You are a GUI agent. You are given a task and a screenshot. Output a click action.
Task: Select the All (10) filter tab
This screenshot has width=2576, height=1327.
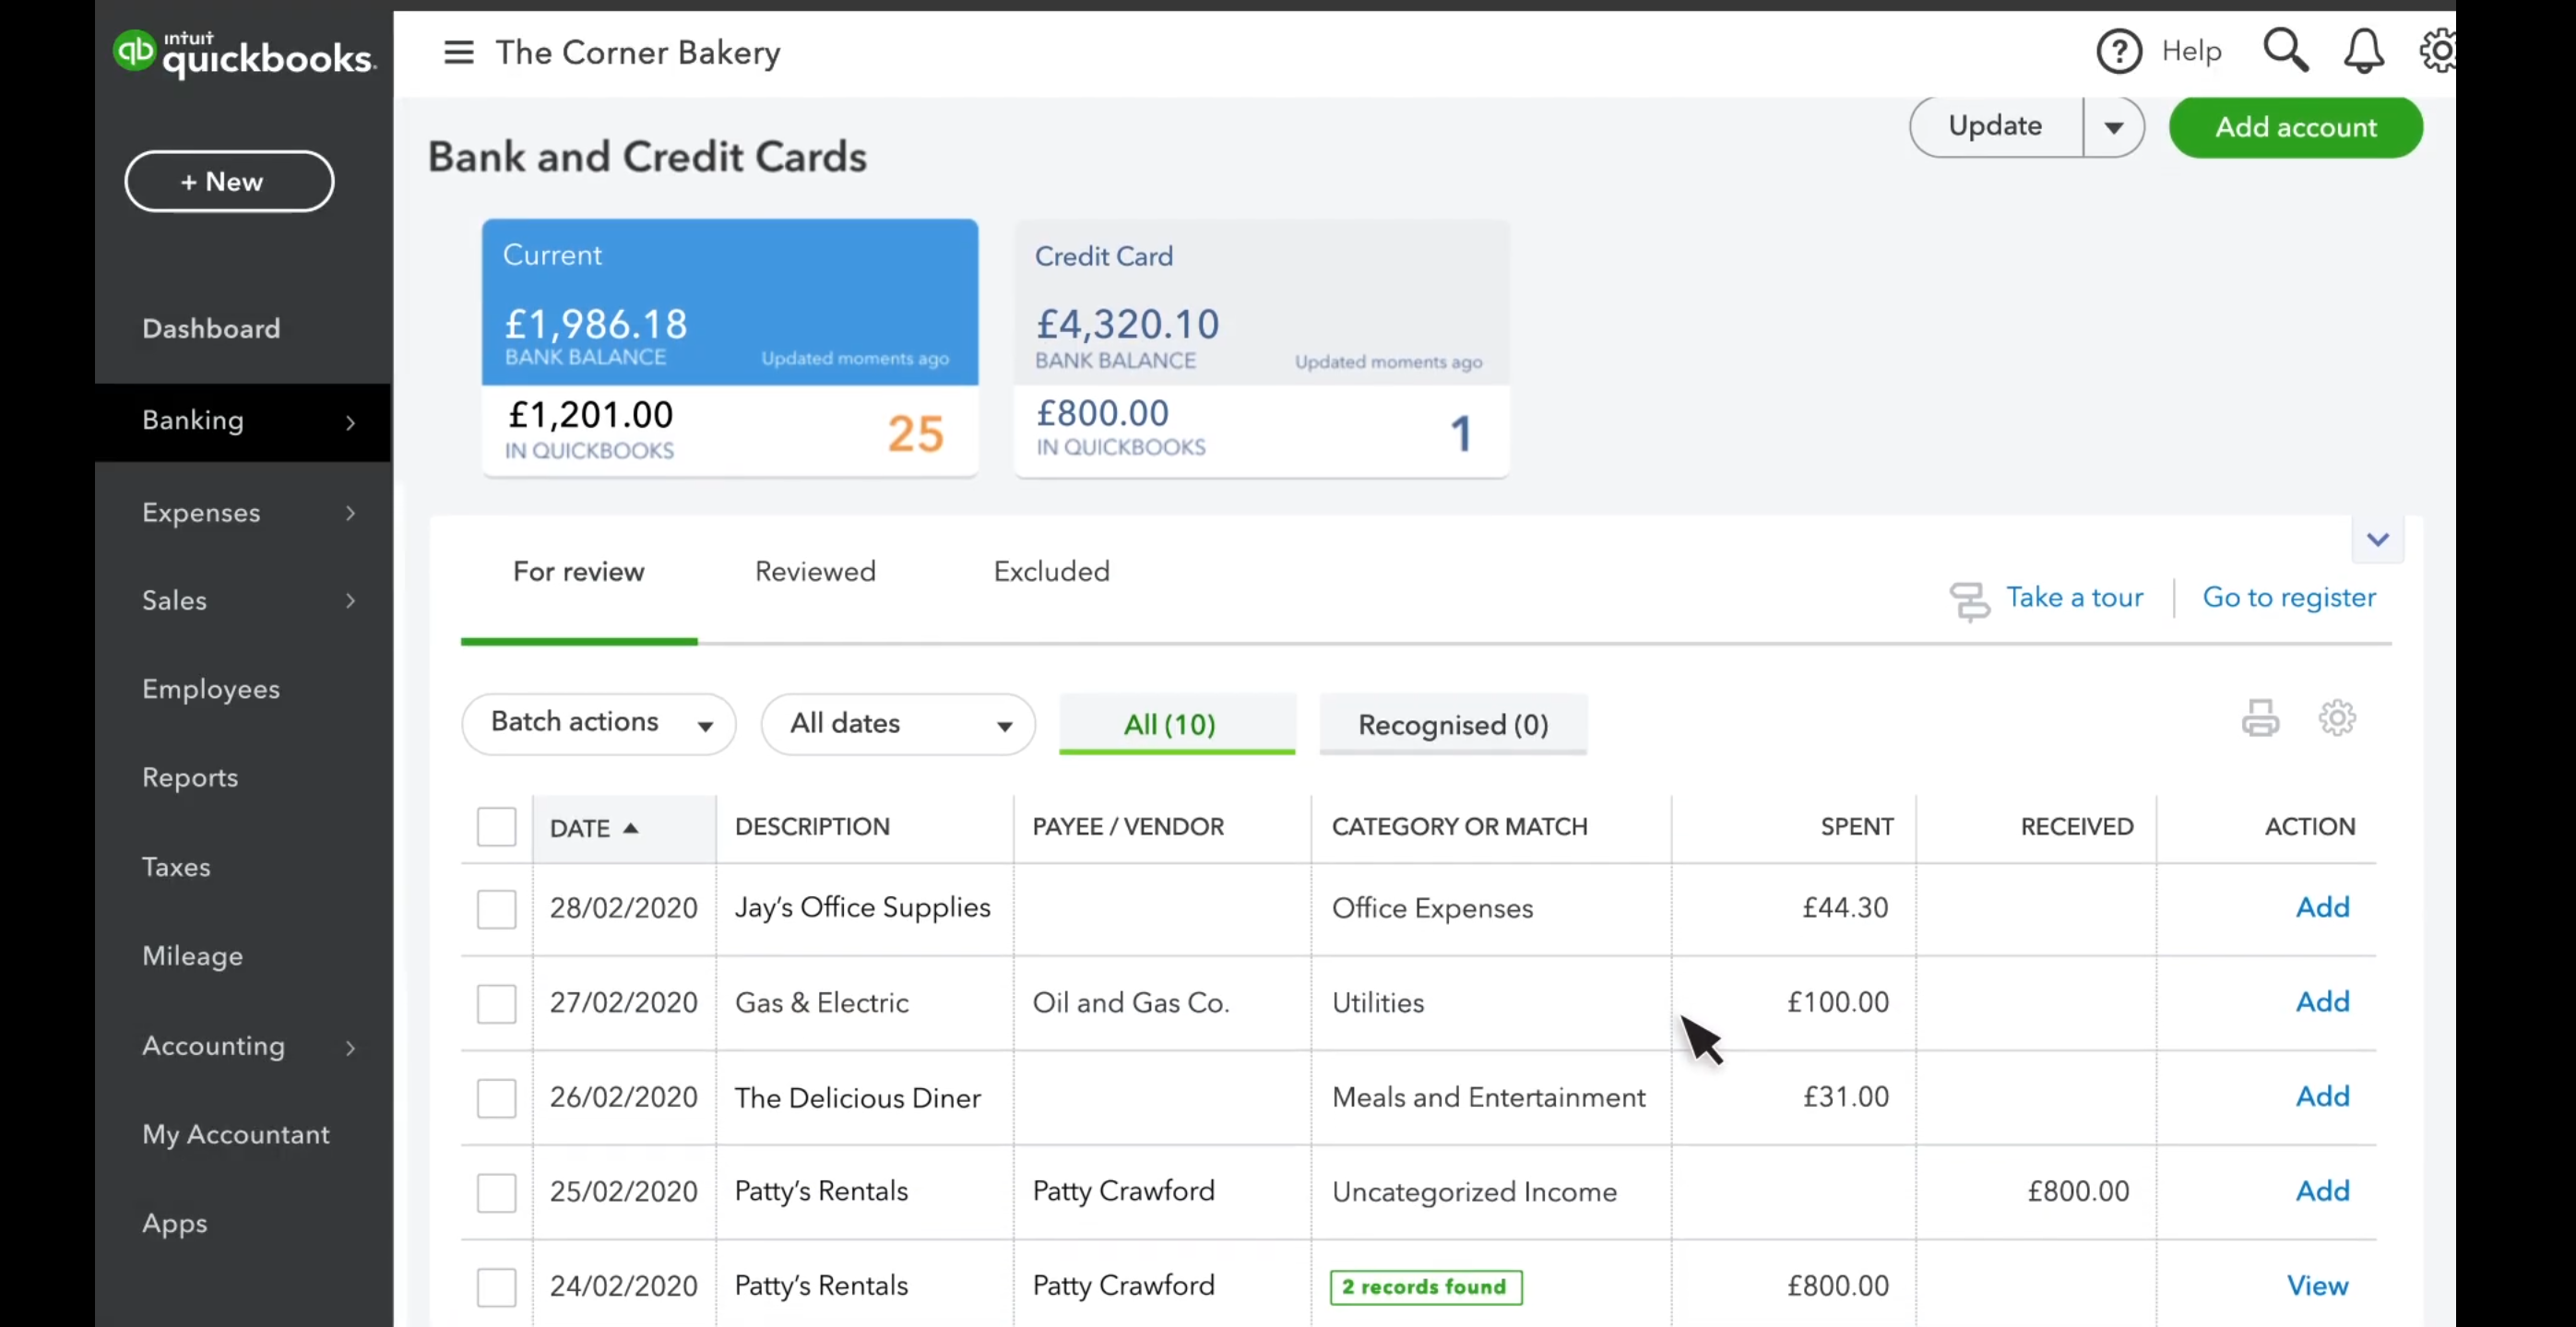coord(1177,724)
